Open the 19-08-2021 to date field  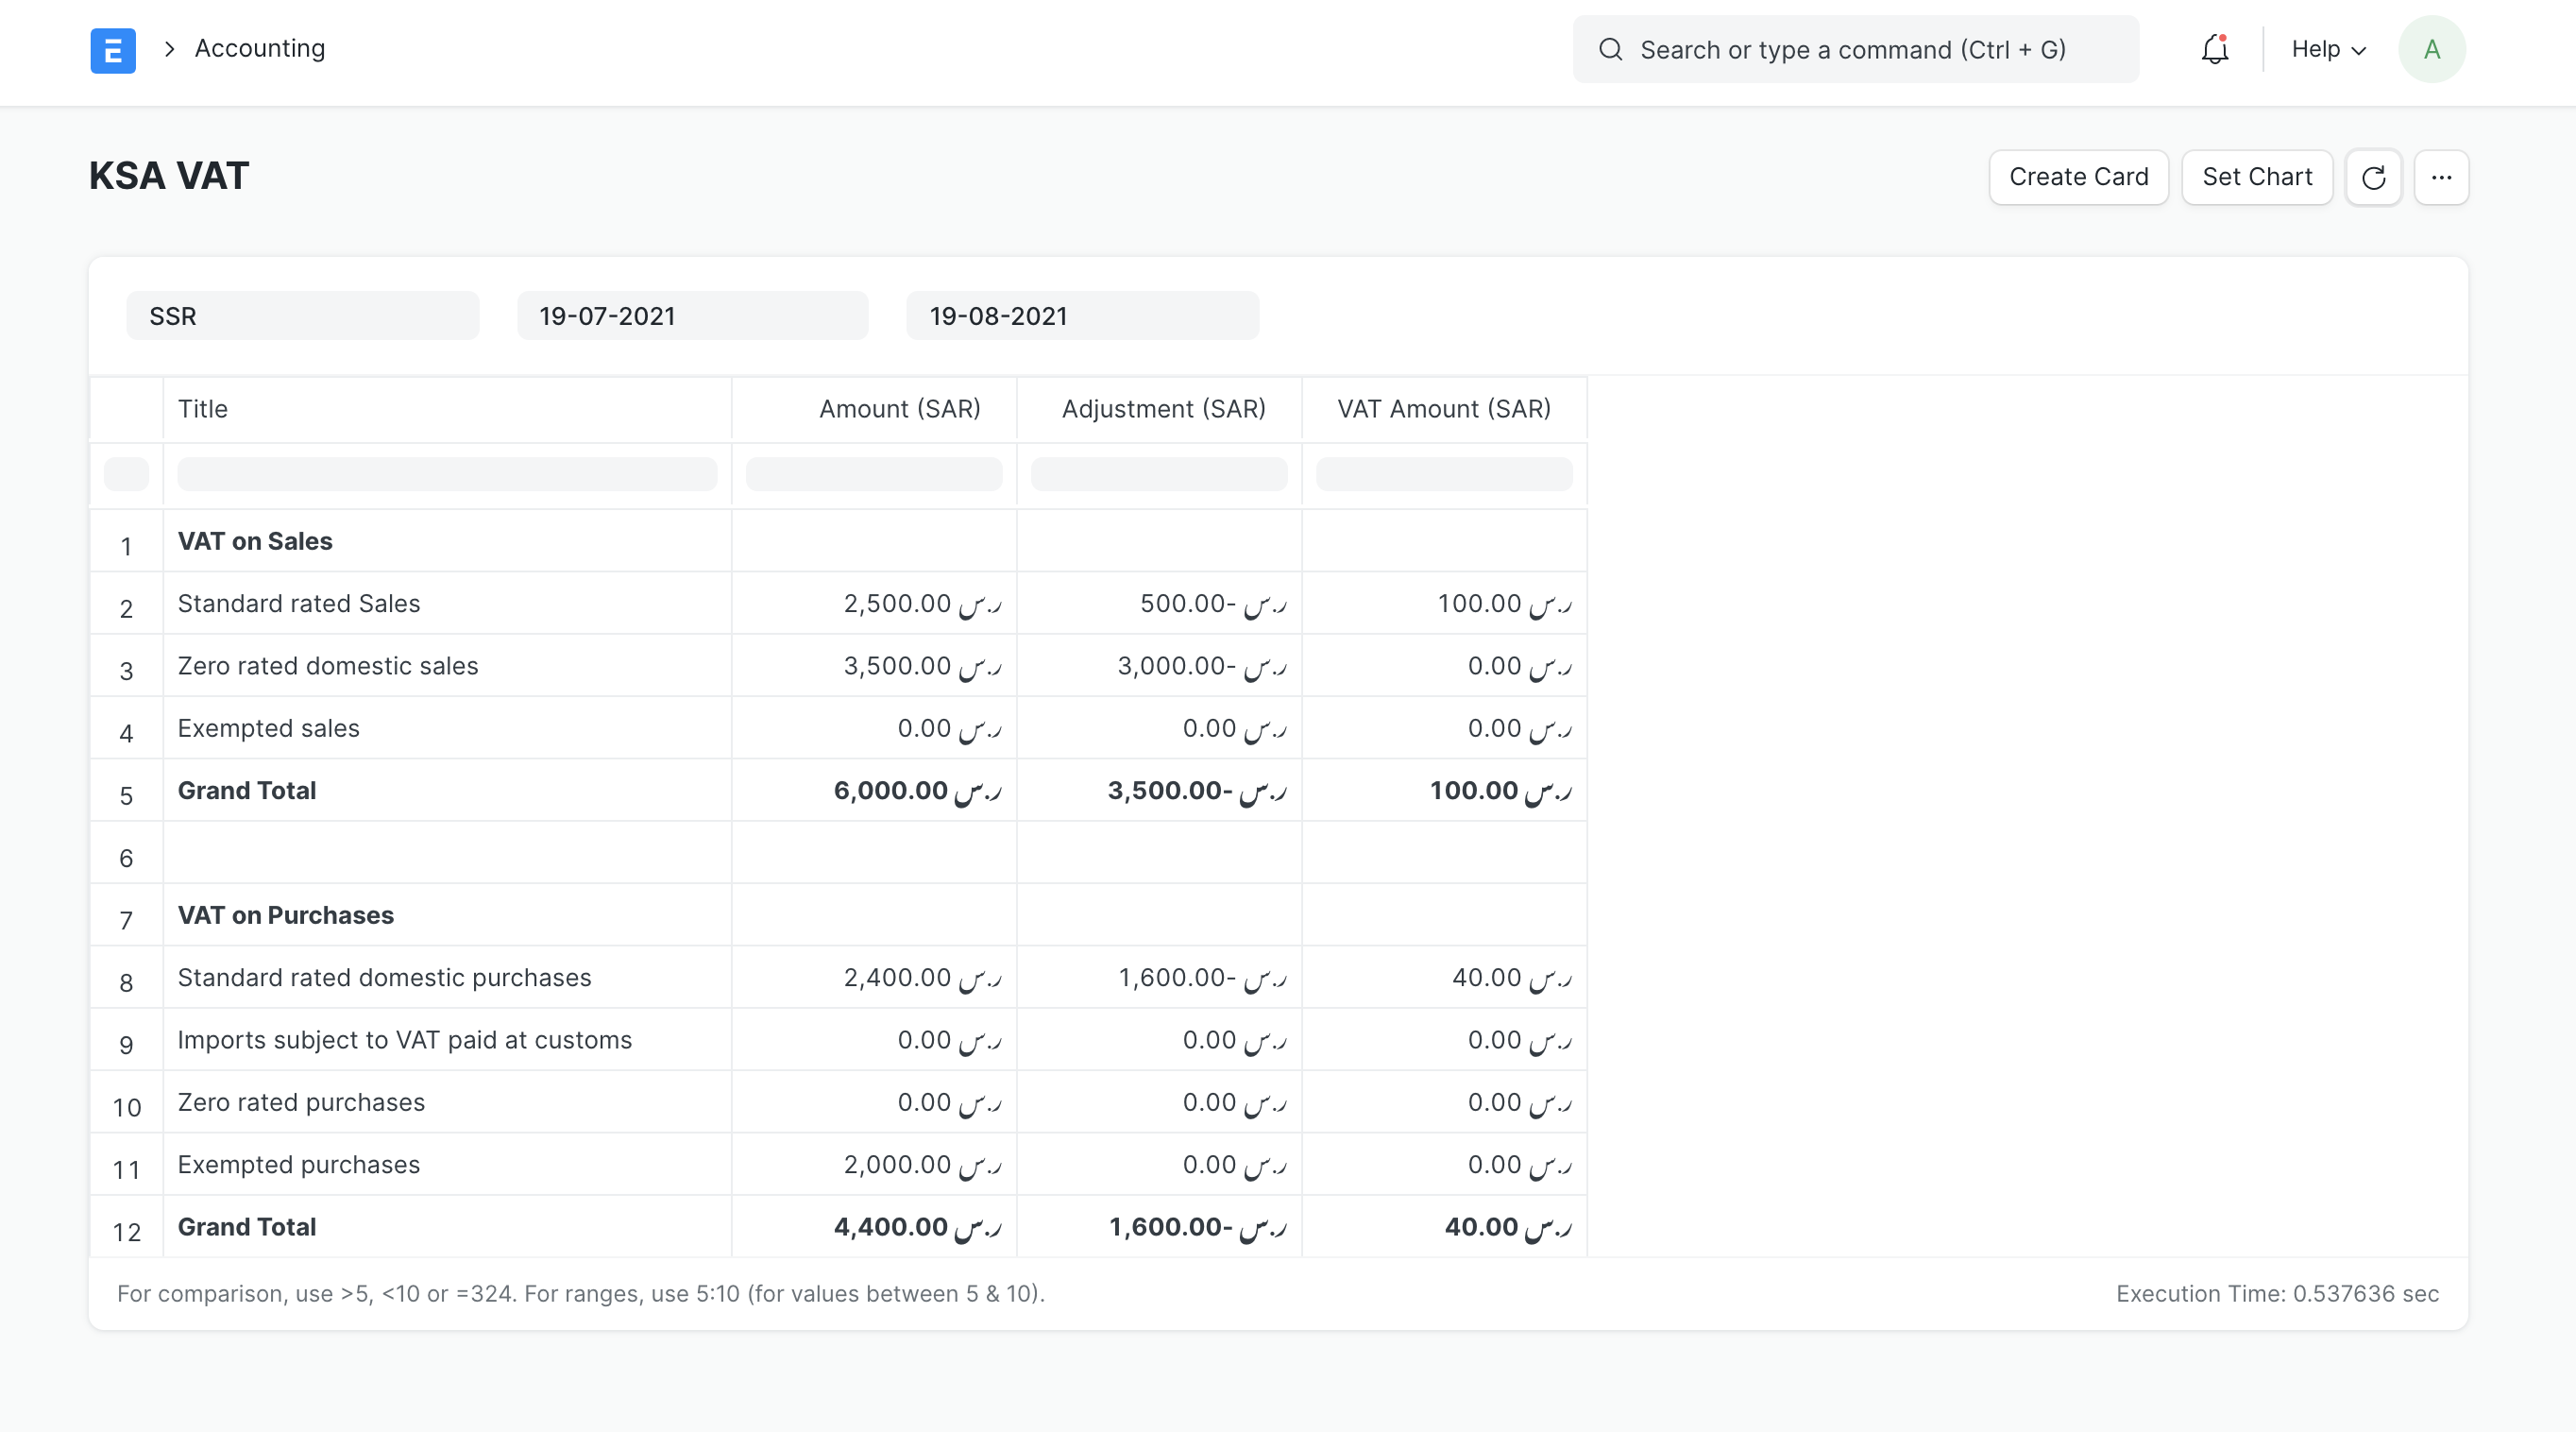click(1082, 316)
